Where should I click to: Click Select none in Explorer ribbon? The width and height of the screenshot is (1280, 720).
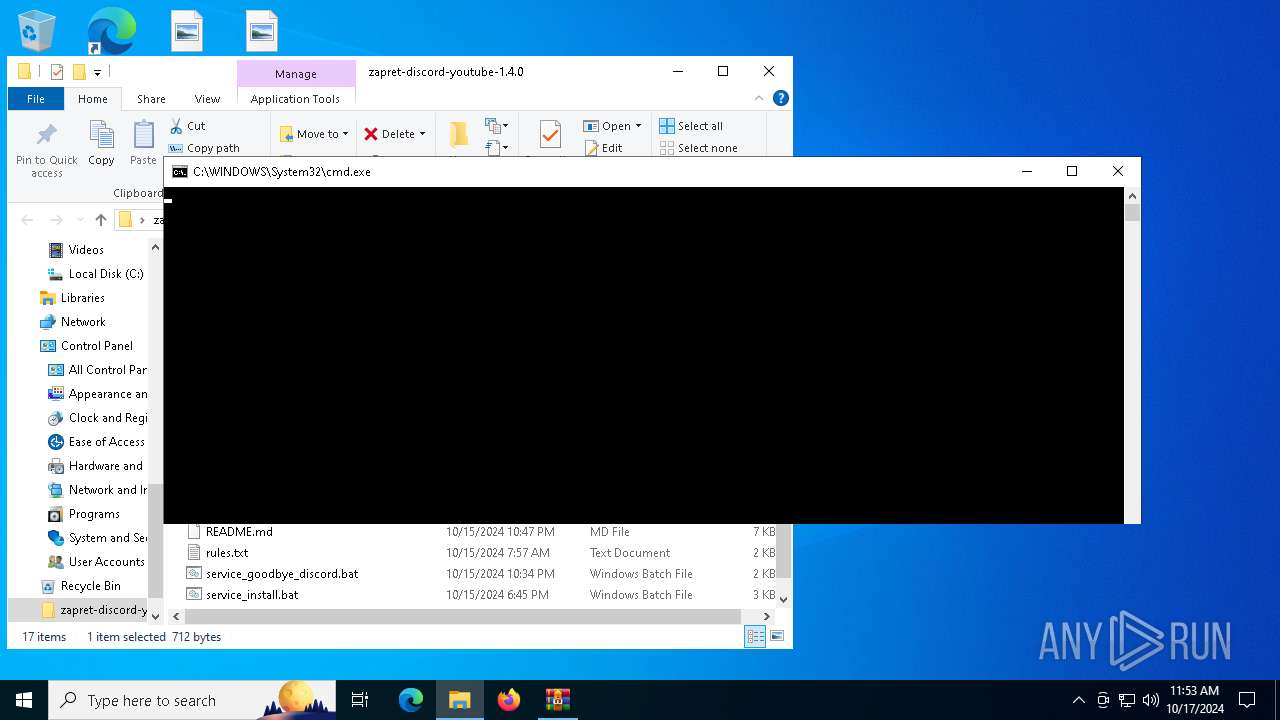tap(699, 148)
